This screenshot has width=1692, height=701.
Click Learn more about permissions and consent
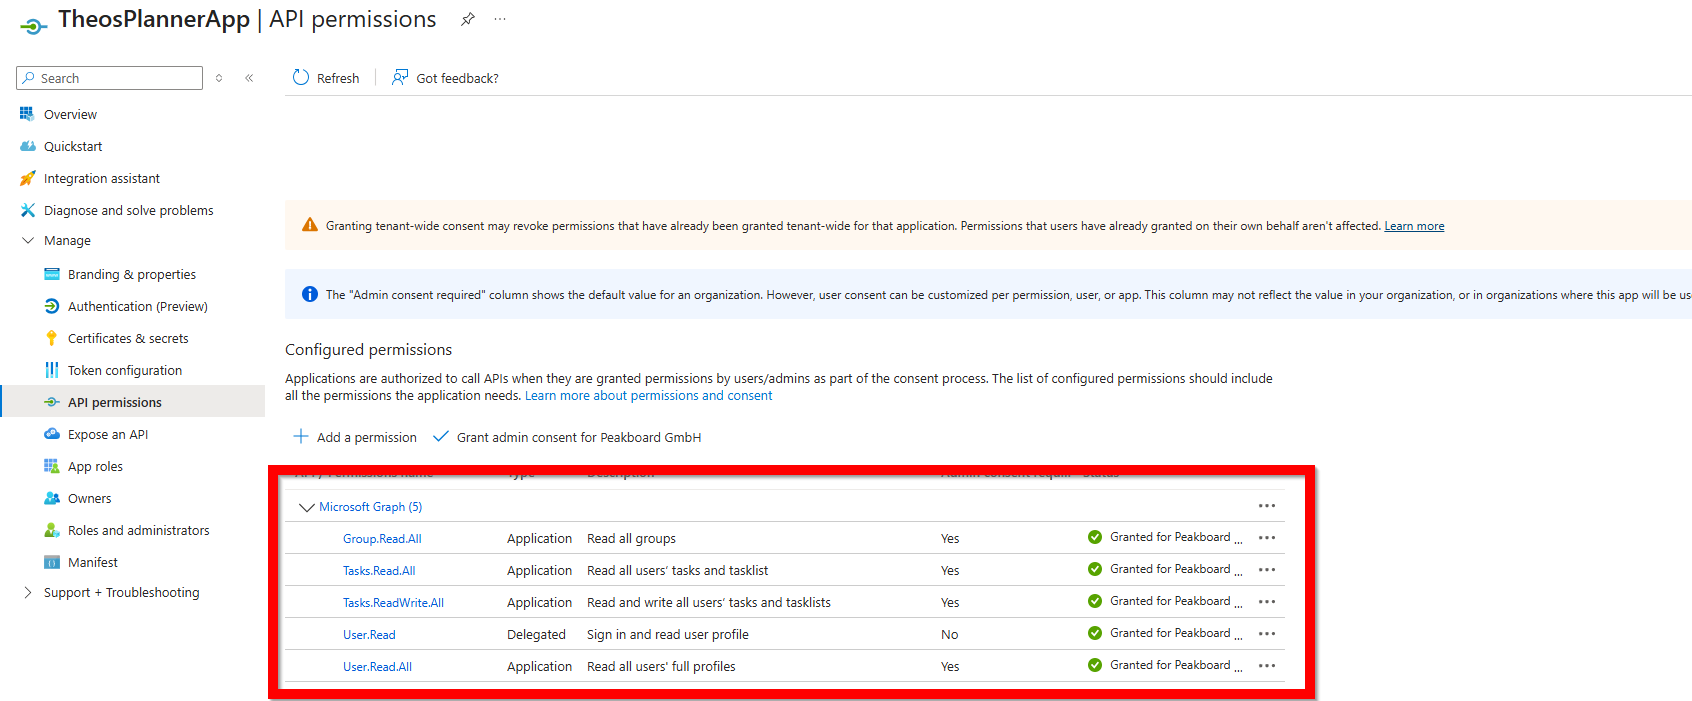(648, 396)
